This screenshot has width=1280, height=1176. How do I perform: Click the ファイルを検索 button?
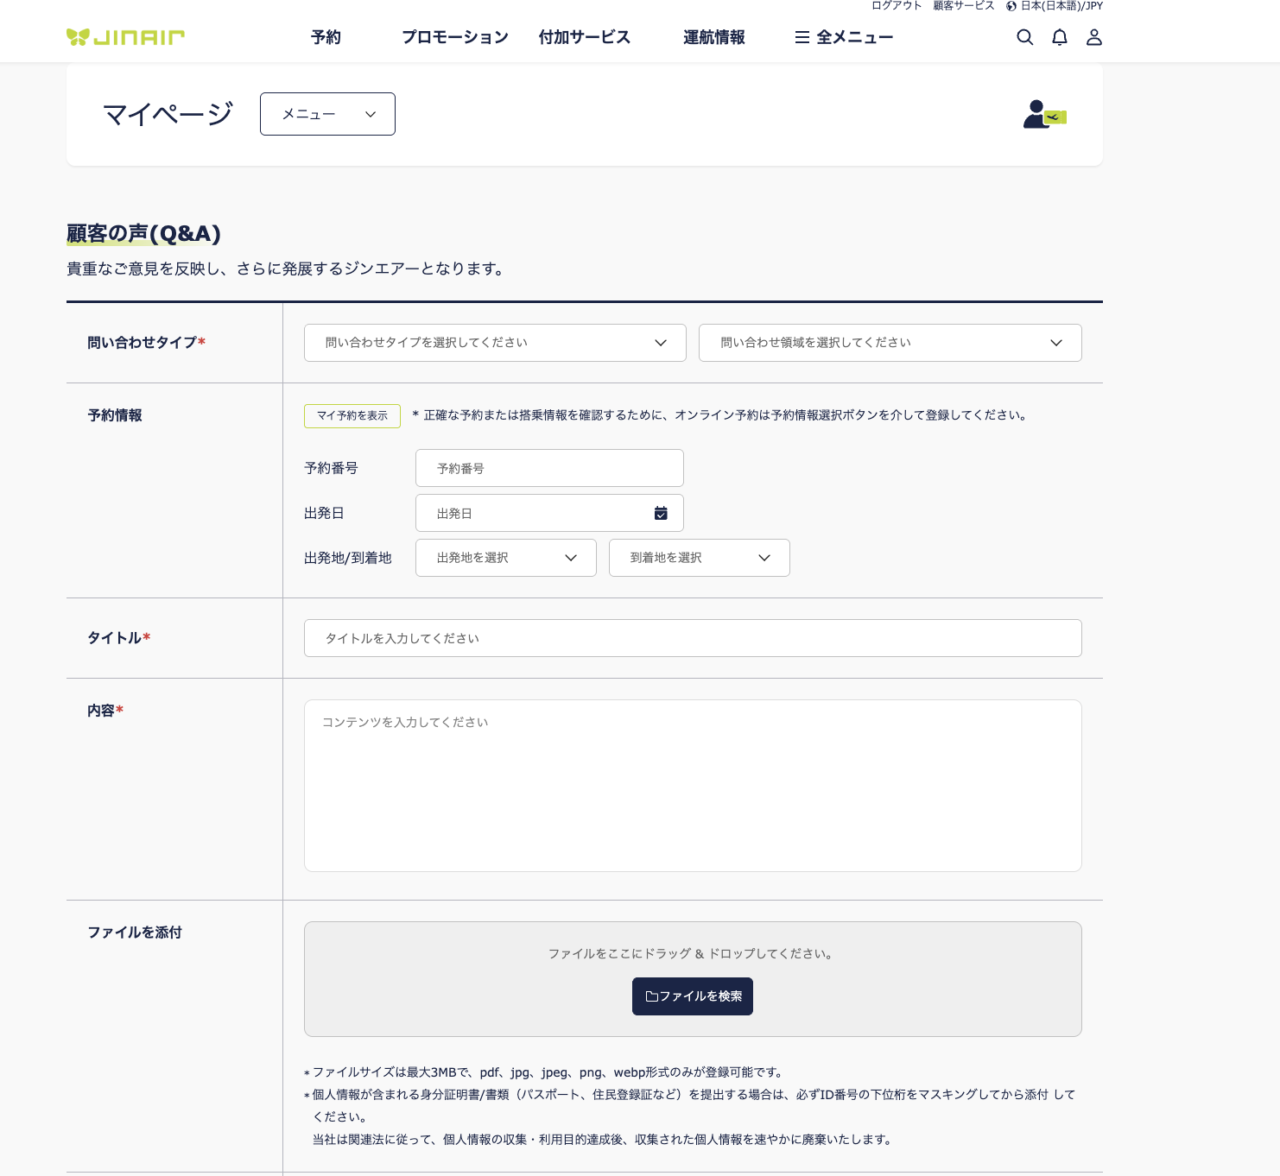click(x=692, y=996)
